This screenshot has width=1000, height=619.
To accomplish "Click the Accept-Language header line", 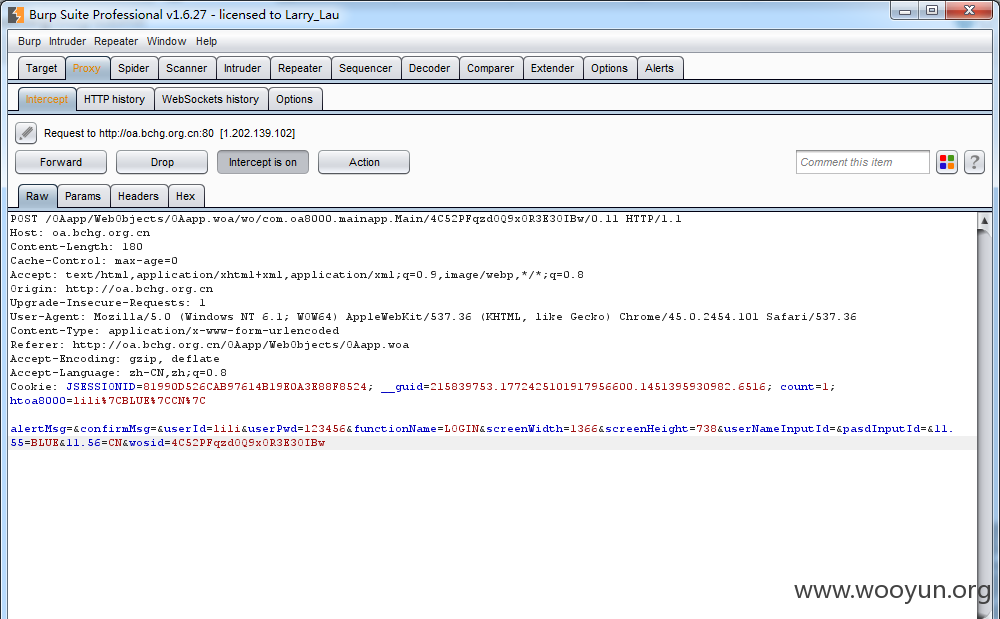I will 118,373.
